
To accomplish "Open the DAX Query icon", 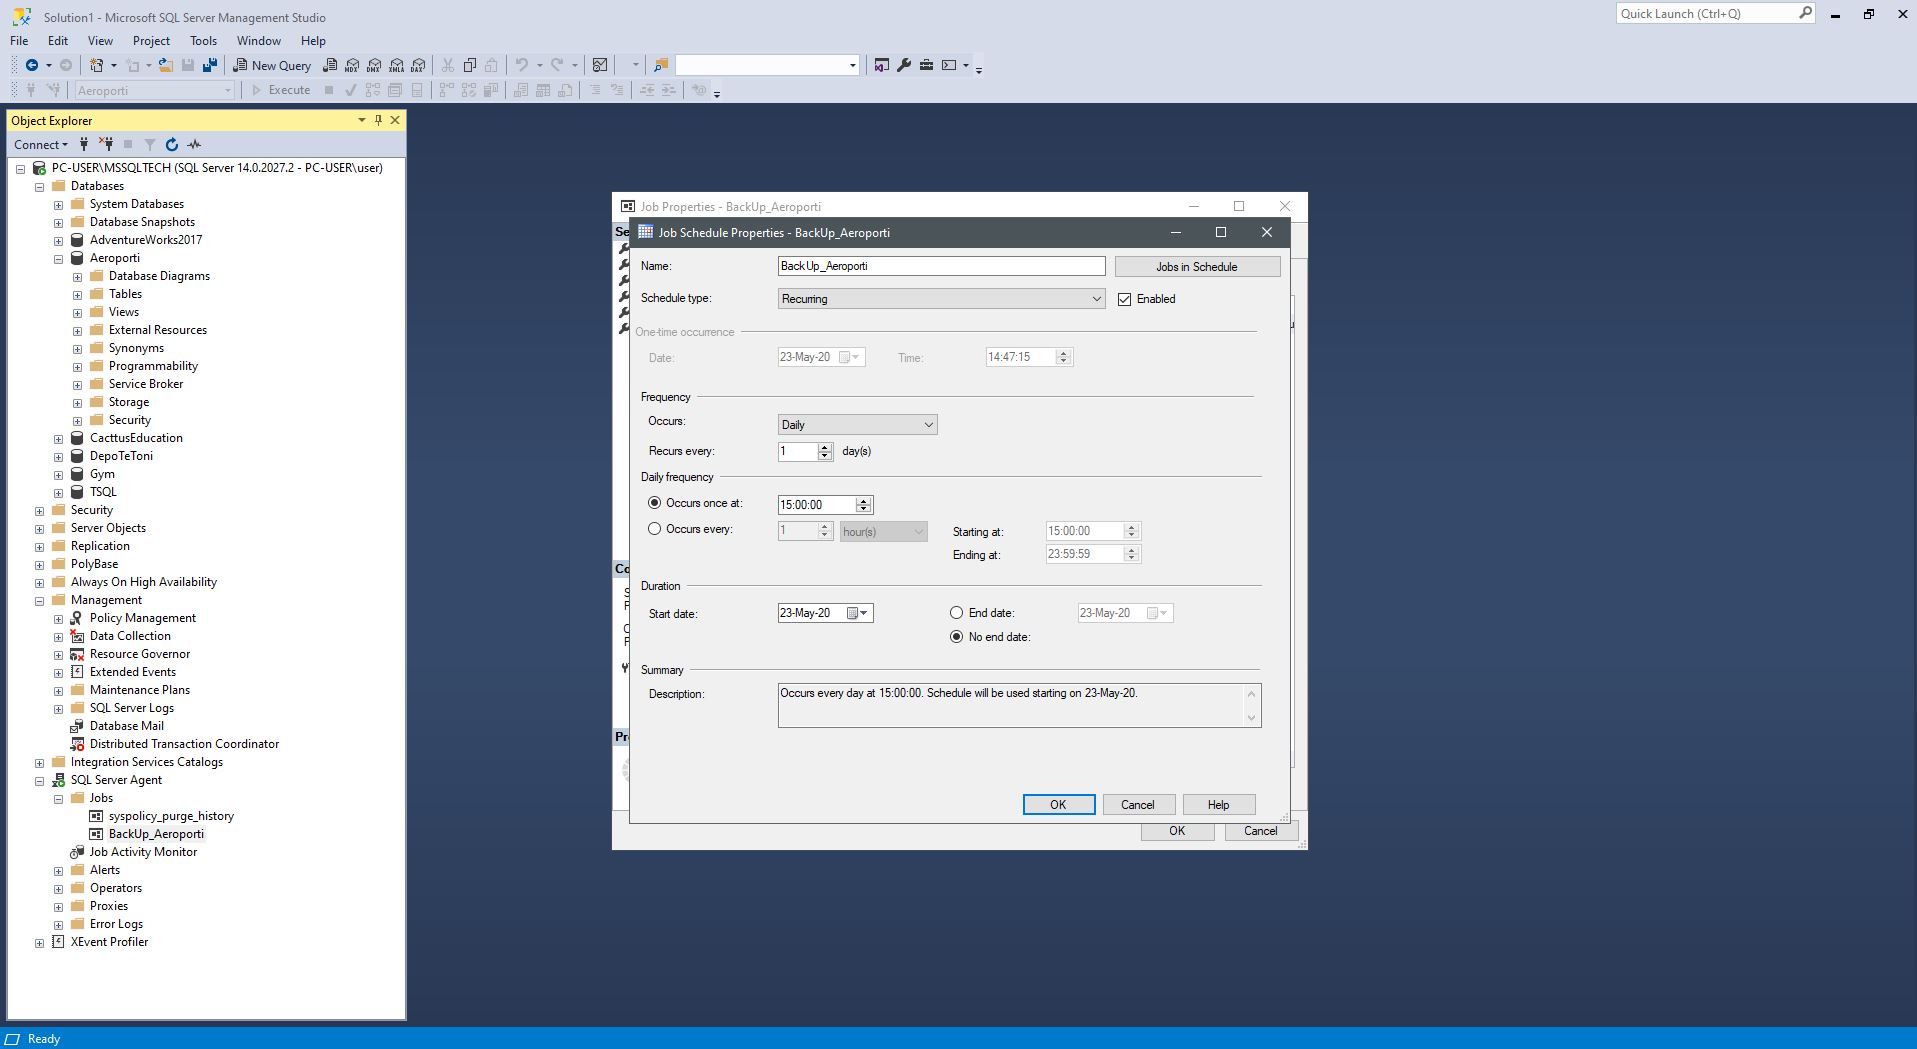I will (418, 65).
